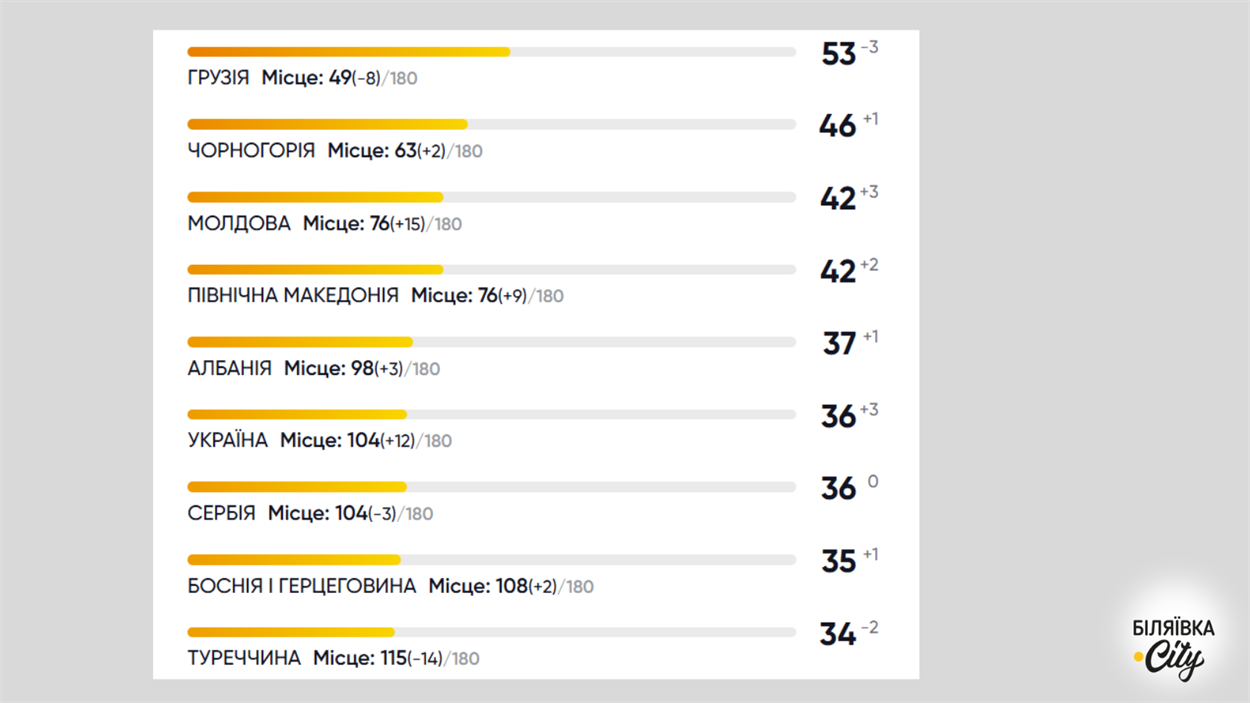Click the Північна Македонія label

(293, 295)
